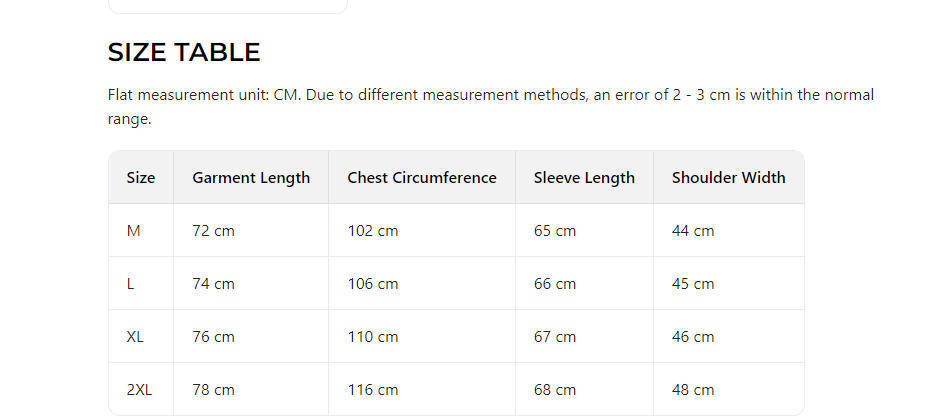Select the 2XL size row label
The width and height of the screenshot is (940, 416).
coord(139,390)
